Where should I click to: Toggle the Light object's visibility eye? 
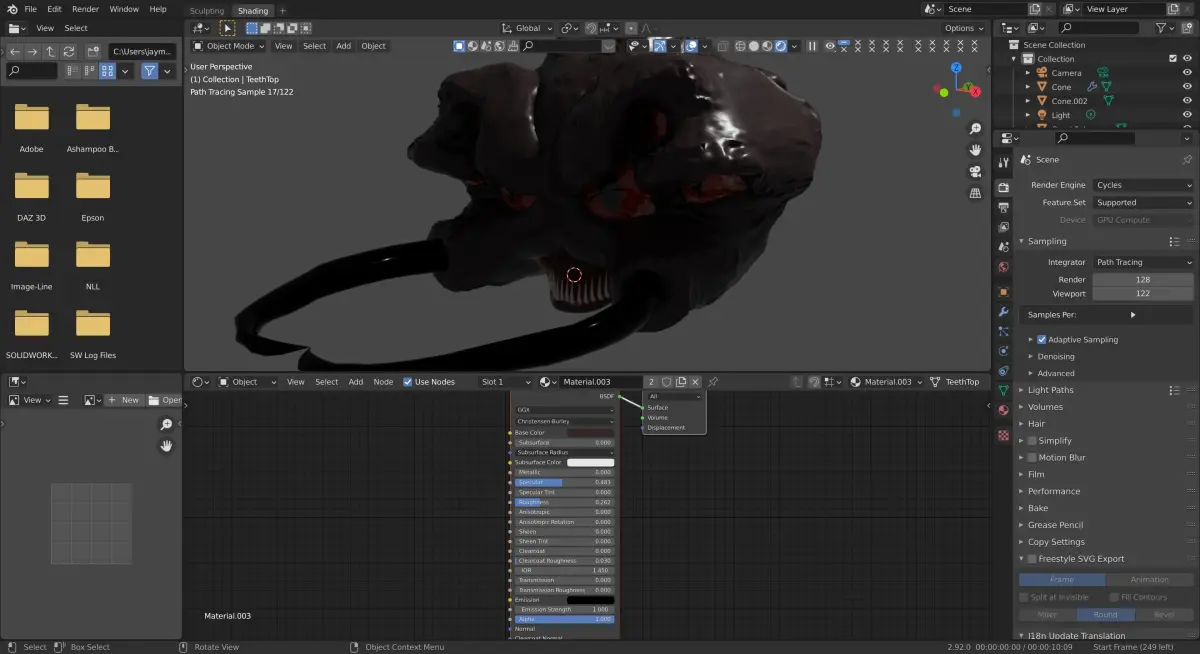pyautogui.click(x=1188, y=115)
